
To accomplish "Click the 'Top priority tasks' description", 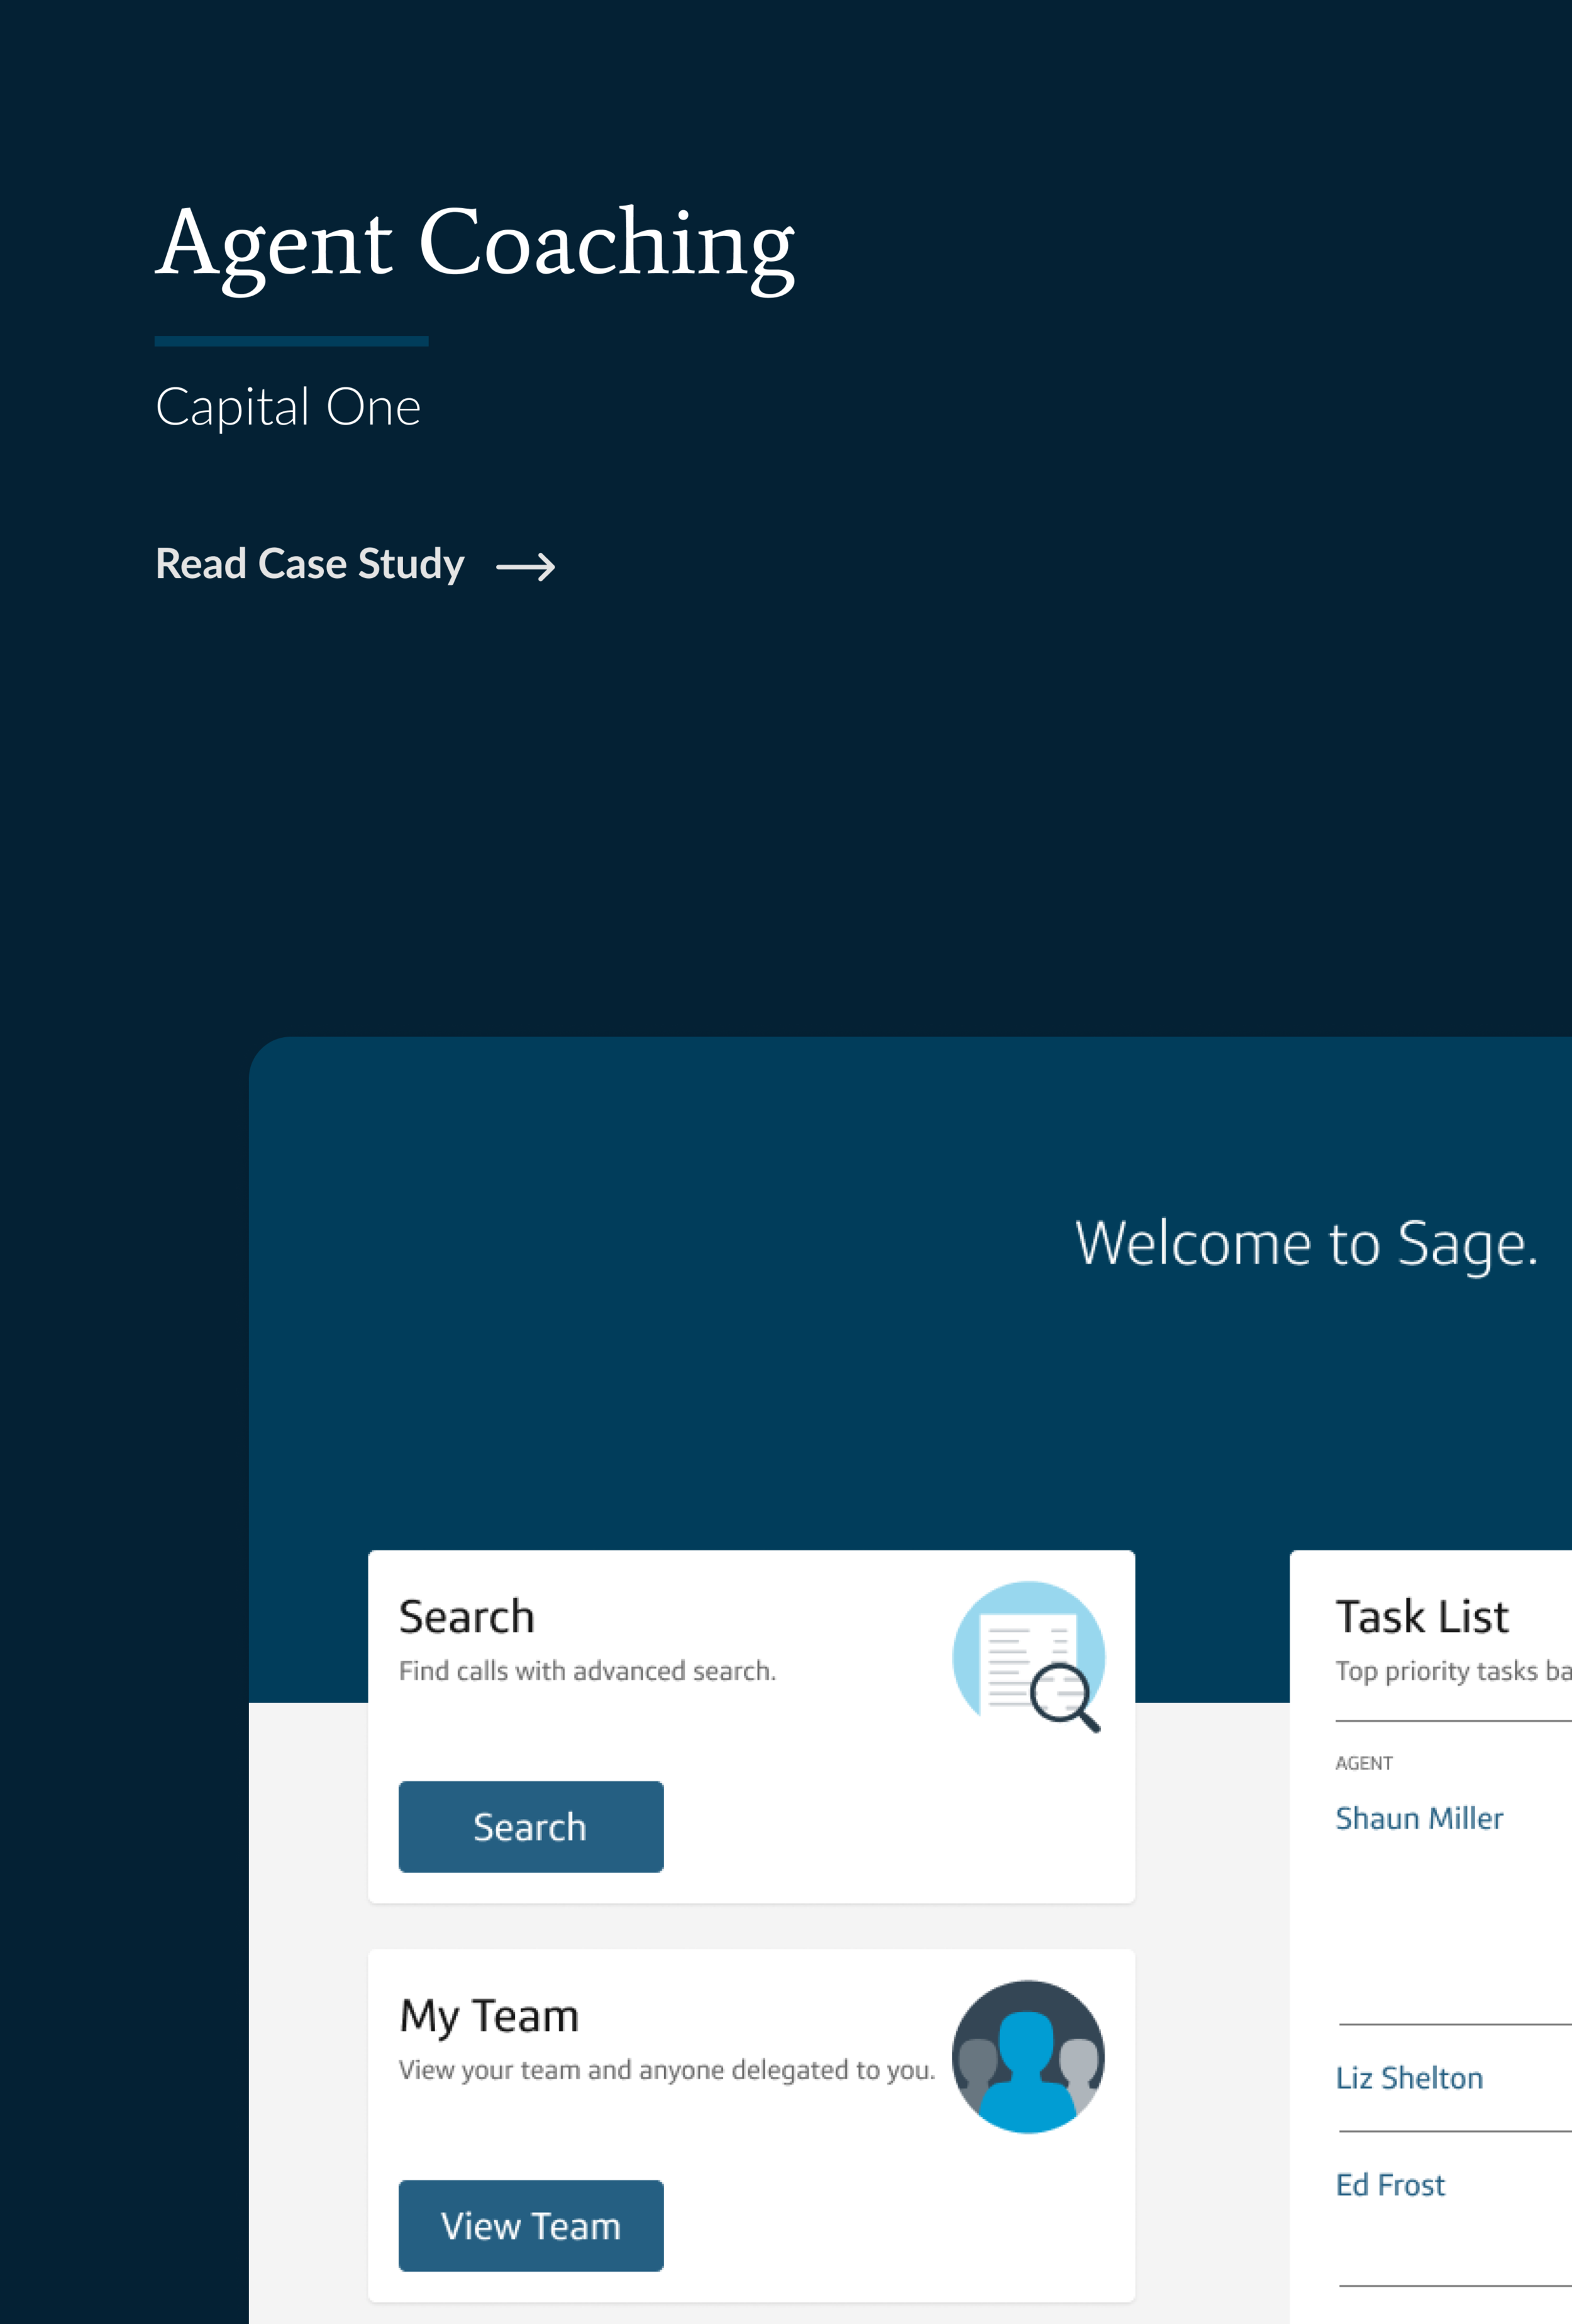I will pos(1454,1671).
